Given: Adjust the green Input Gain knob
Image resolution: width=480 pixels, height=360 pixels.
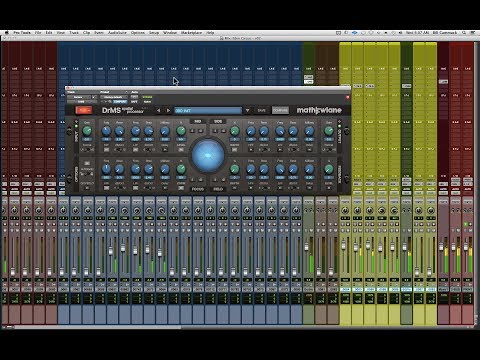Looking at the screenshot, I should coord(87,131).
